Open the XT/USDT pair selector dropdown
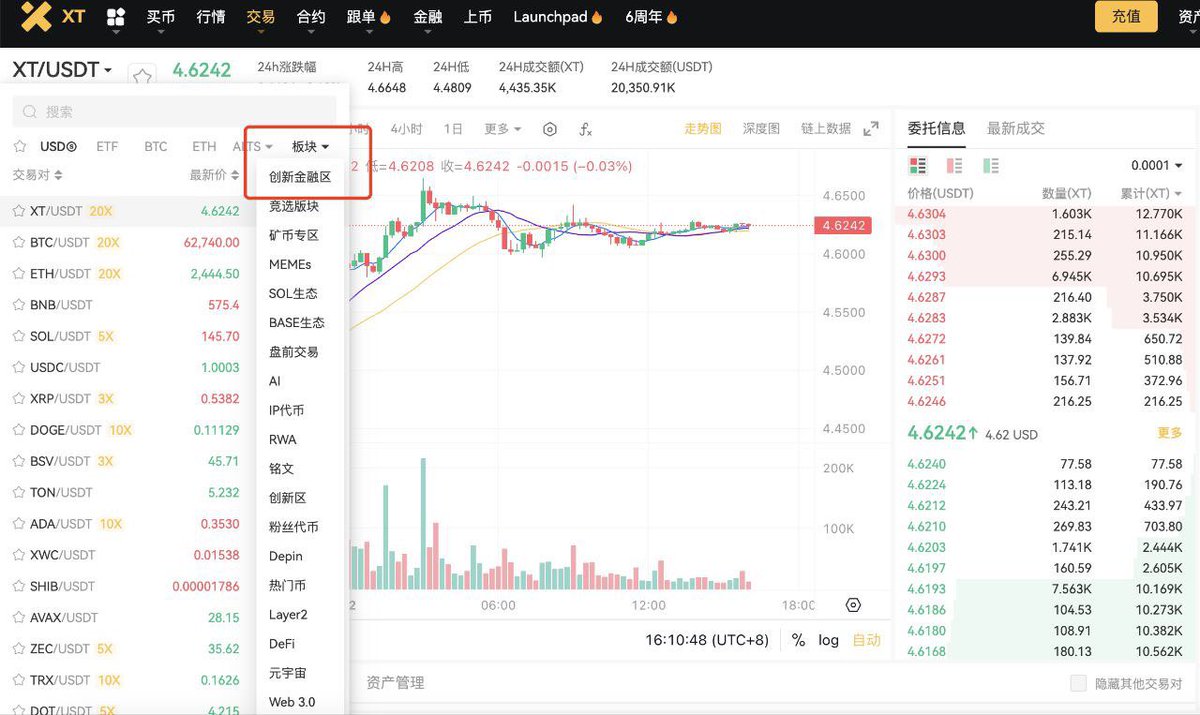The image size is (1200, 715). (62, 70)
